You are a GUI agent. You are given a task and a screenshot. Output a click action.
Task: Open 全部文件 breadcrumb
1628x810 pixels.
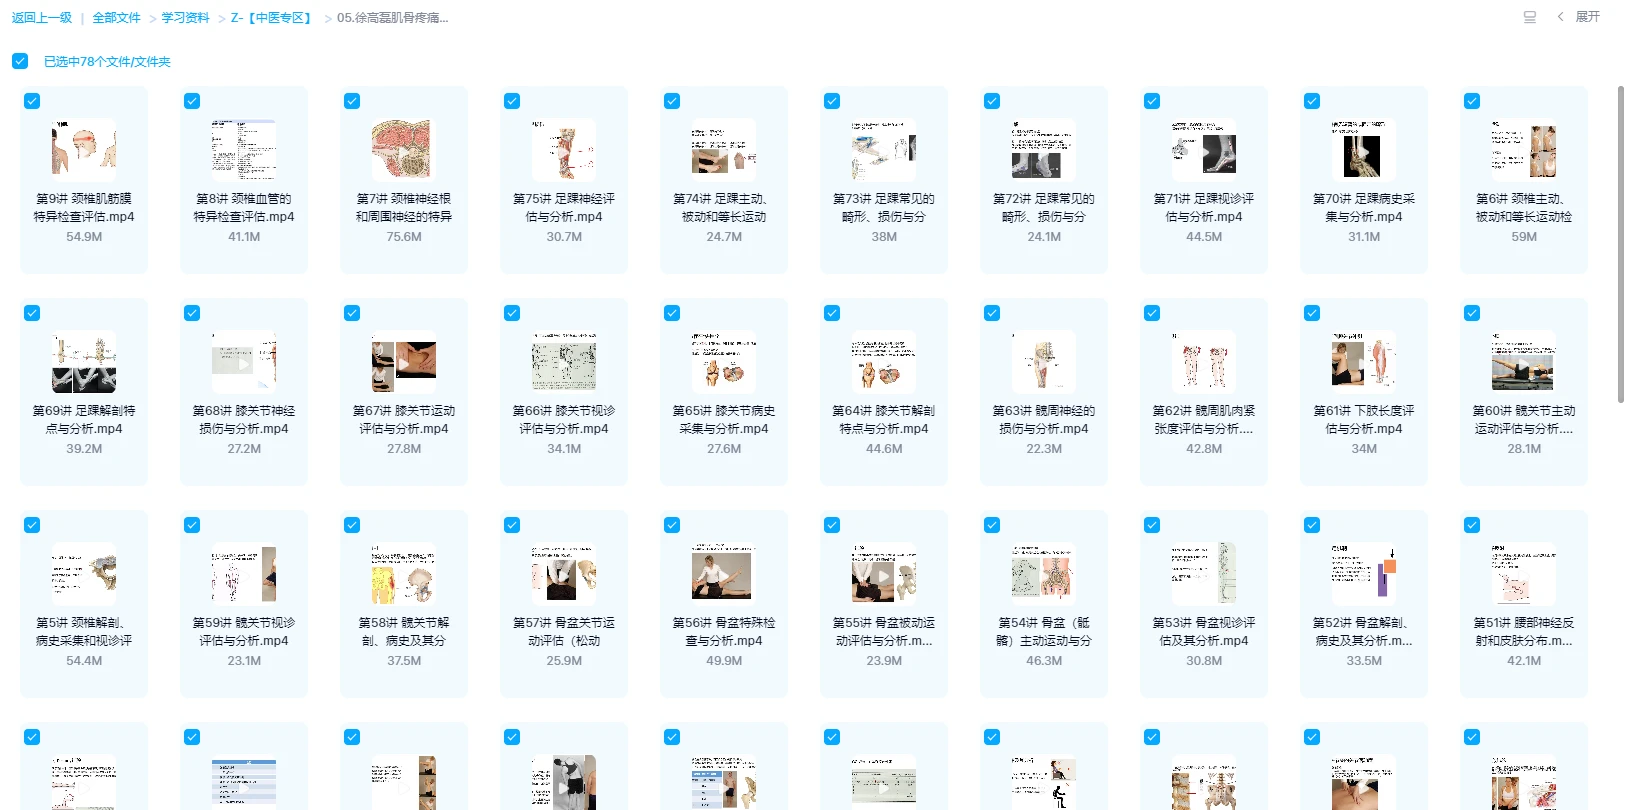coord(116,18)
